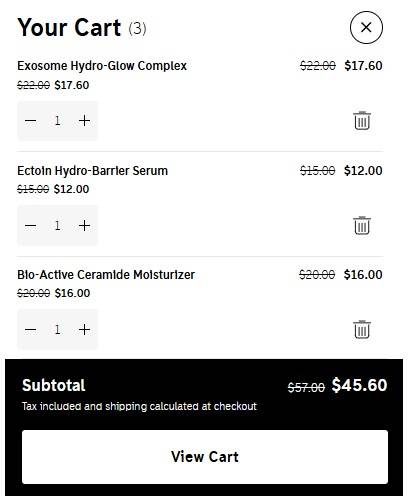Open the Bio-Active Ceramide Moisturizer product link
The image size is (408, 502).
tap(106, 275)
